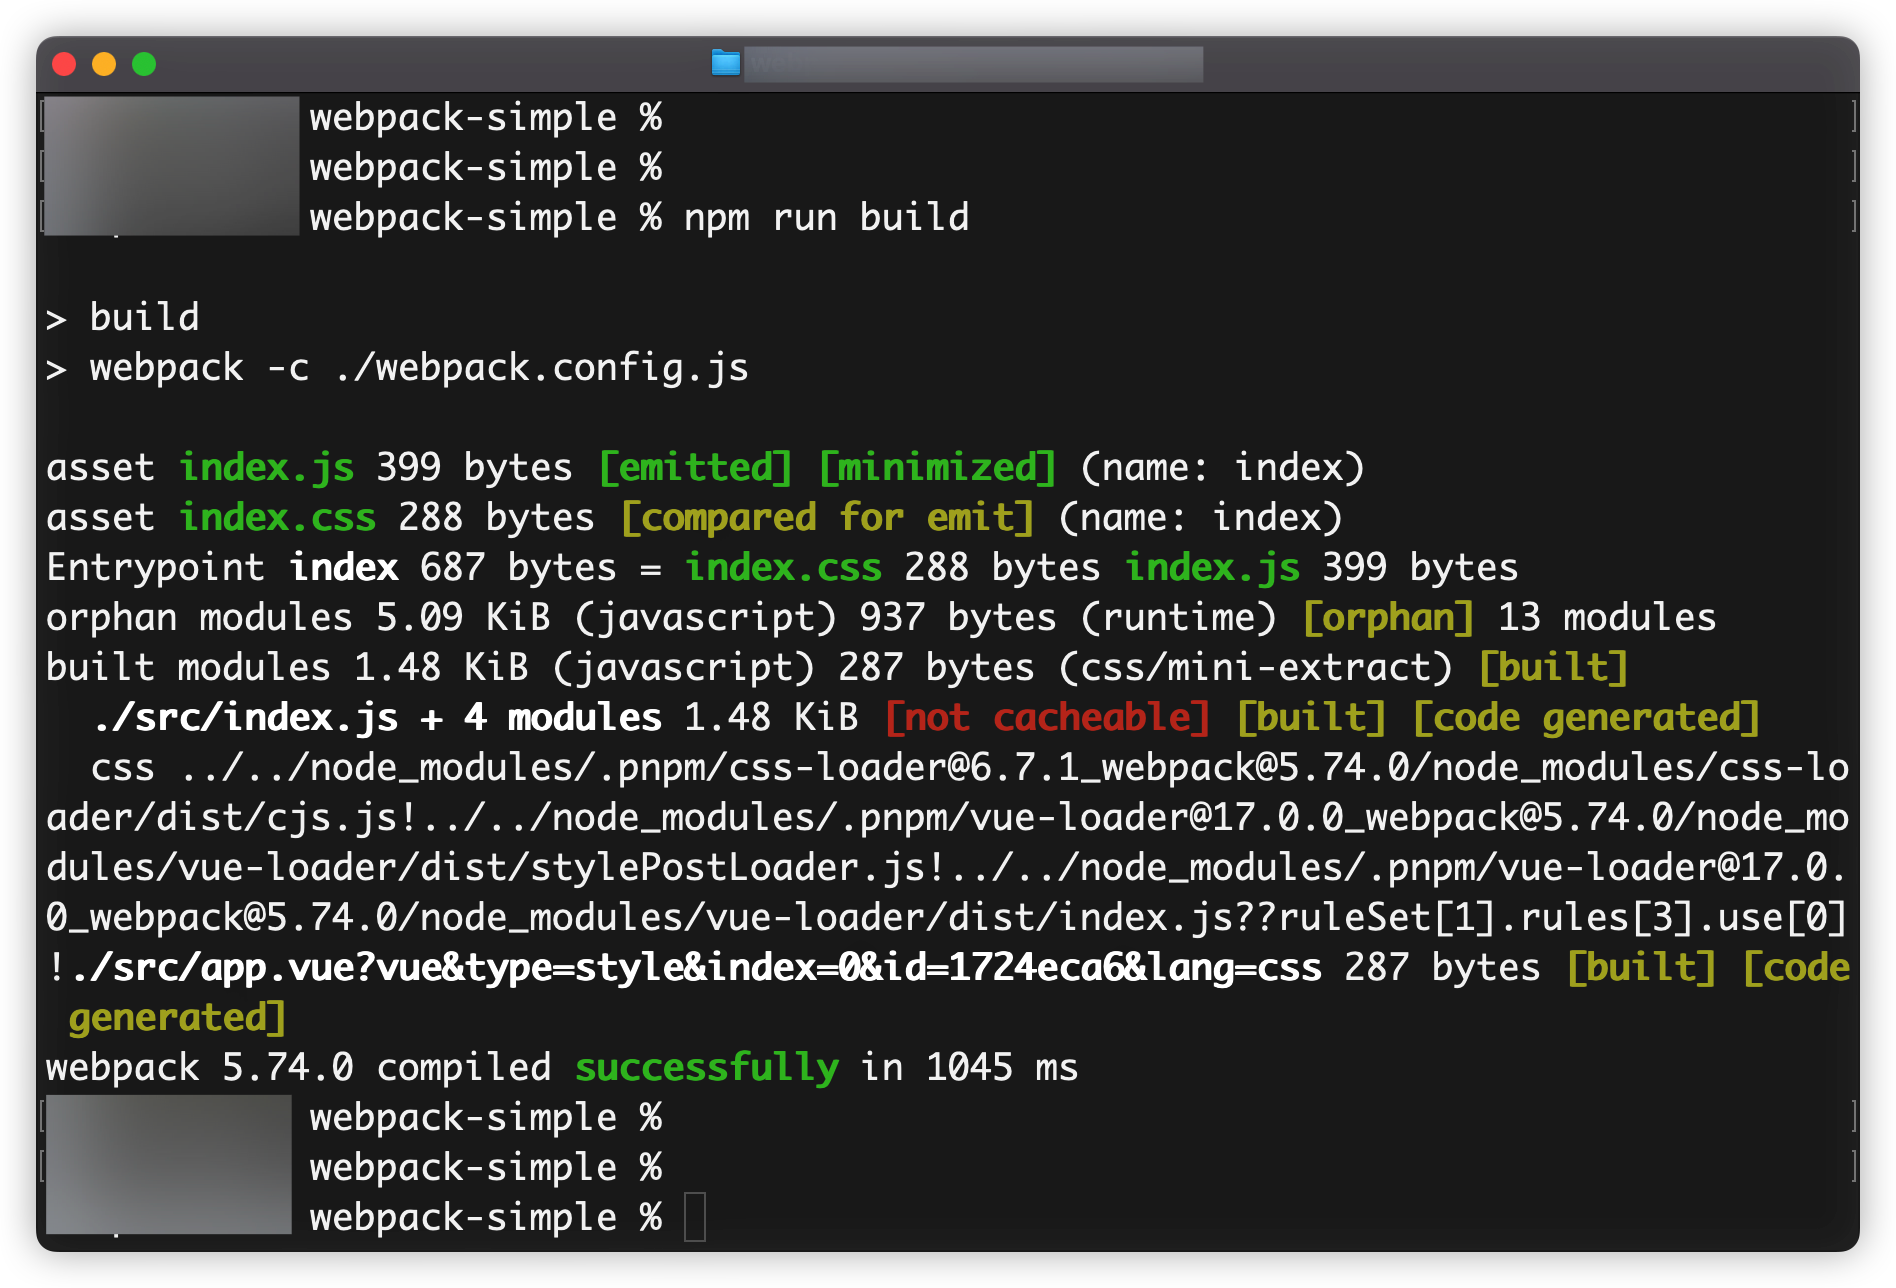Close the terminal window with red button

[x=64, y=64]
